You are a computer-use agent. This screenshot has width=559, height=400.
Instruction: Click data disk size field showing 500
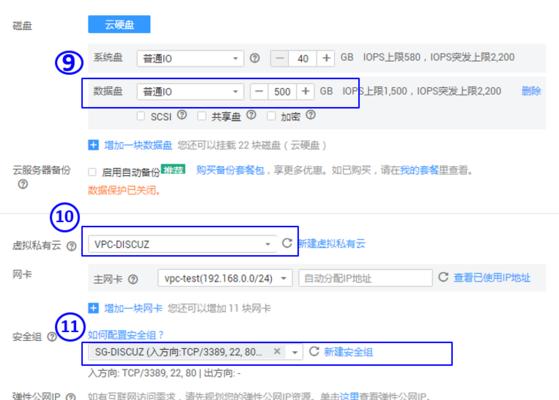(x=282, y=92)
